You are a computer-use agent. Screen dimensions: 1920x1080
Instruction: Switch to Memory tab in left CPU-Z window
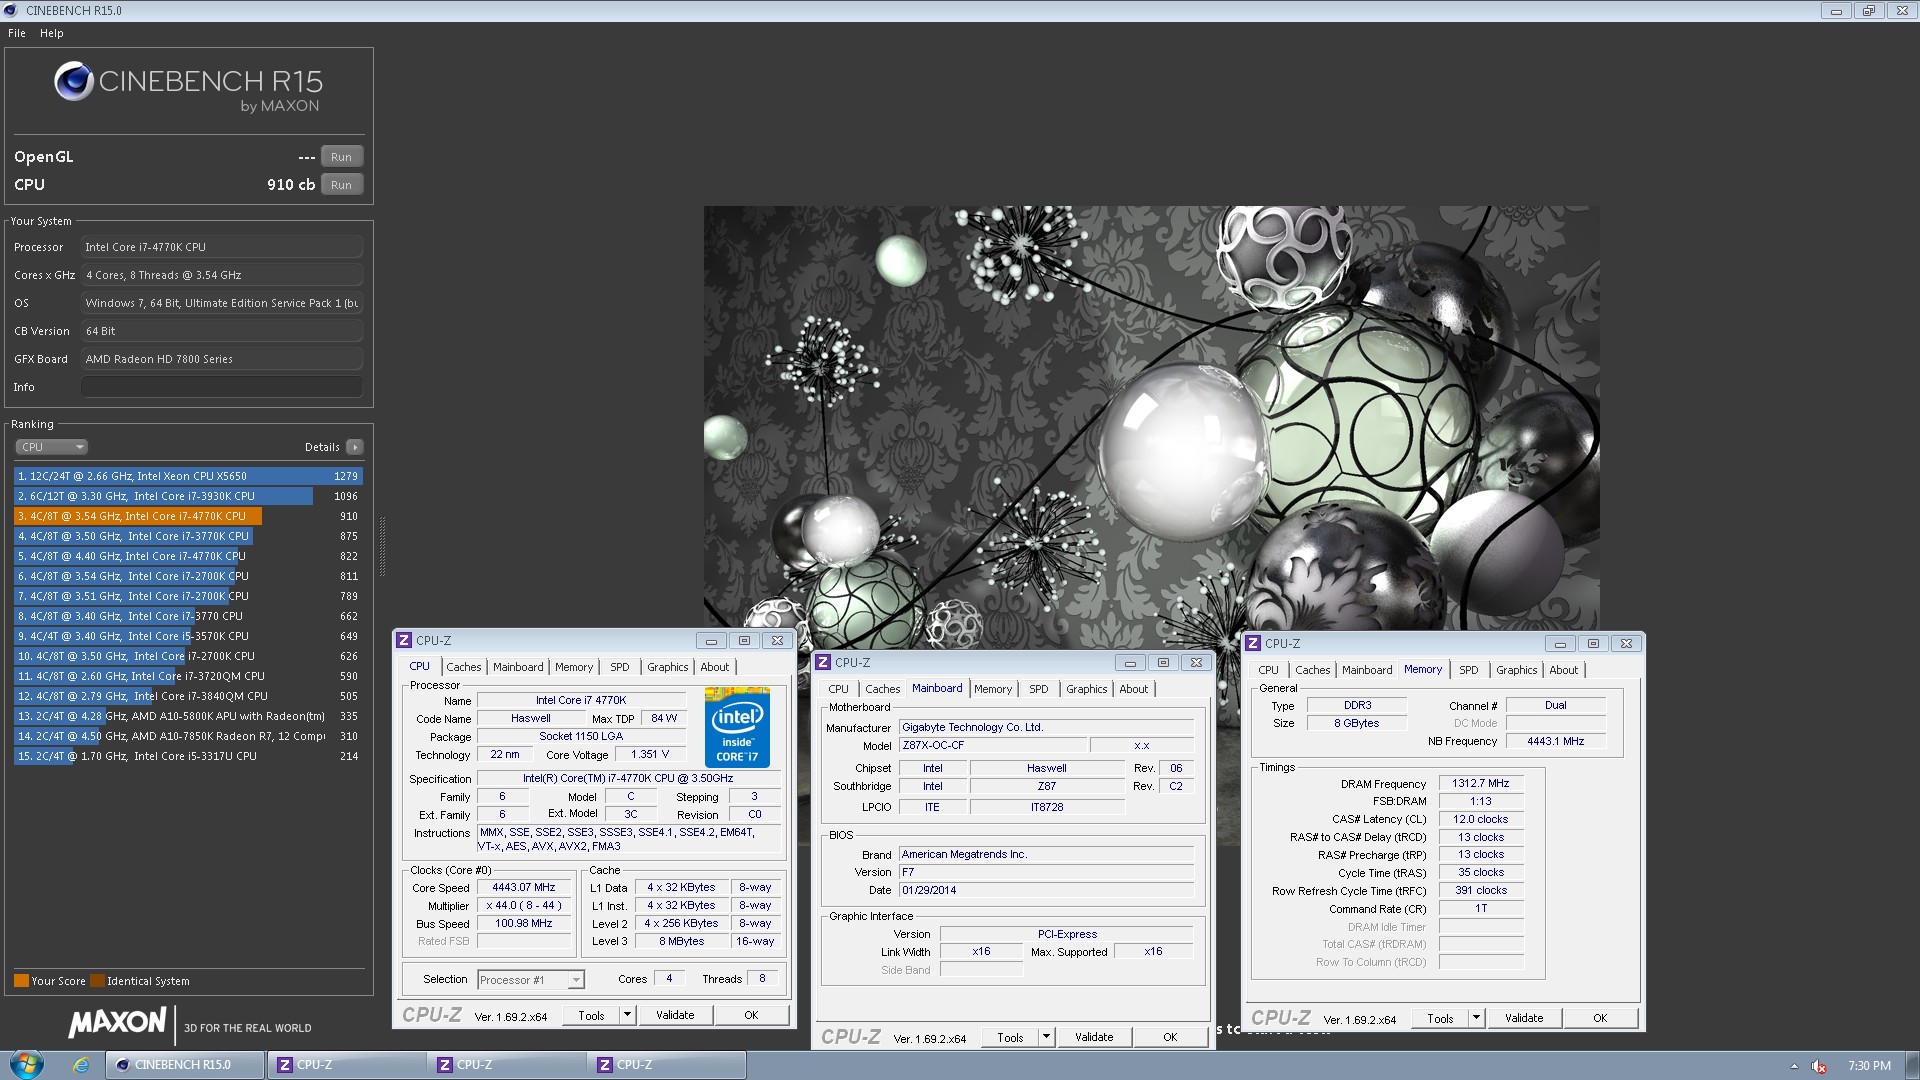point(574,667)
